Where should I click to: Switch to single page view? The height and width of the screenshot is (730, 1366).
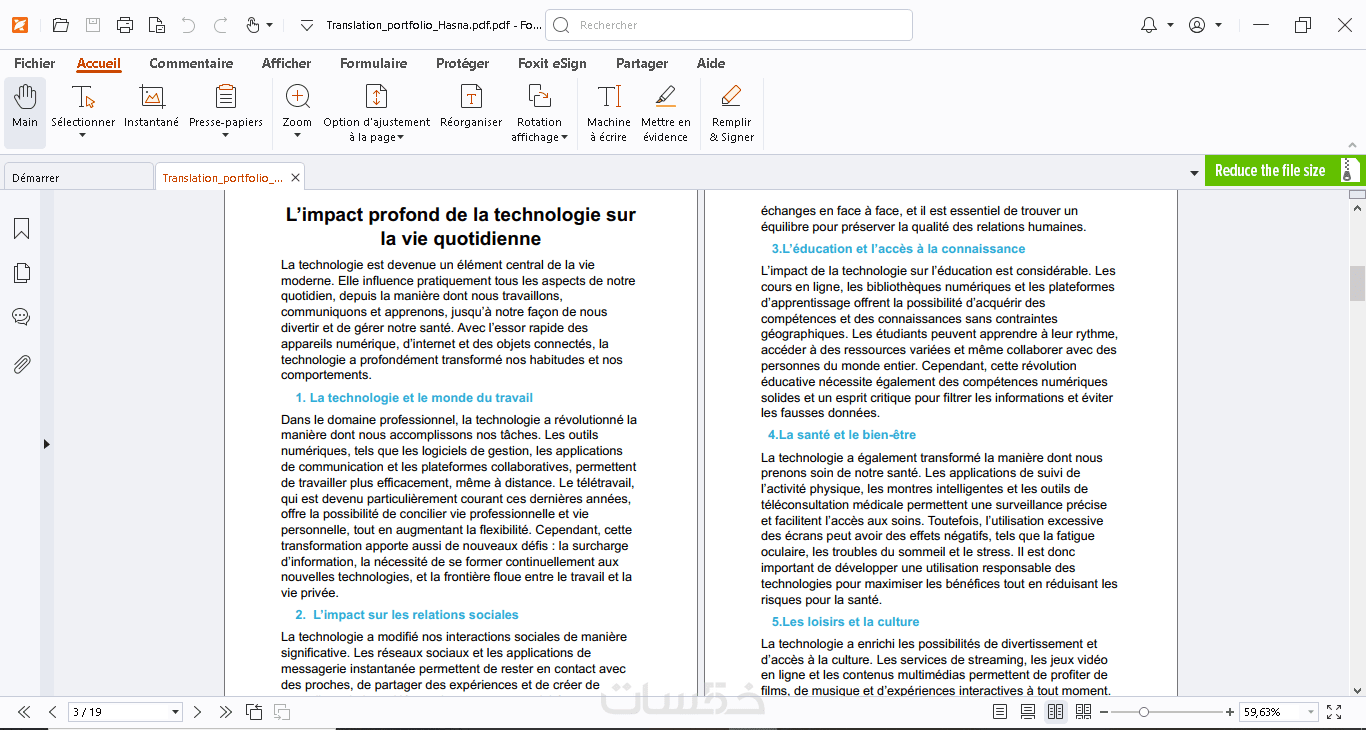click(1000, 712)
